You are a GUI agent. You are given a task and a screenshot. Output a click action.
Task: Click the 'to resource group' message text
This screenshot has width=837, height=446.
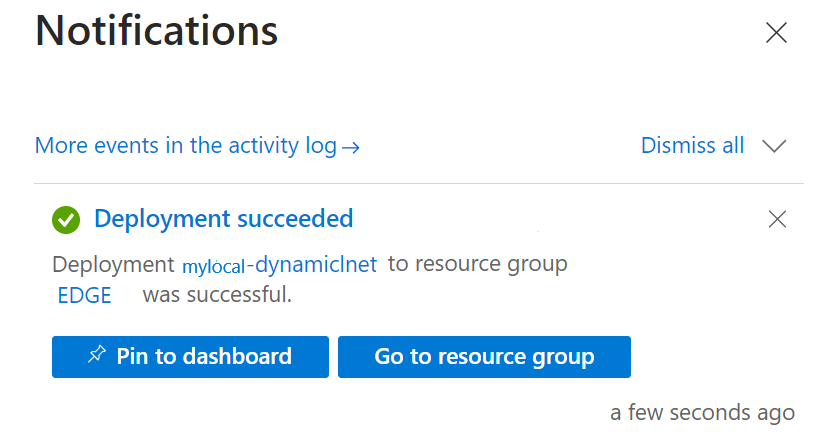pos(477,265)
